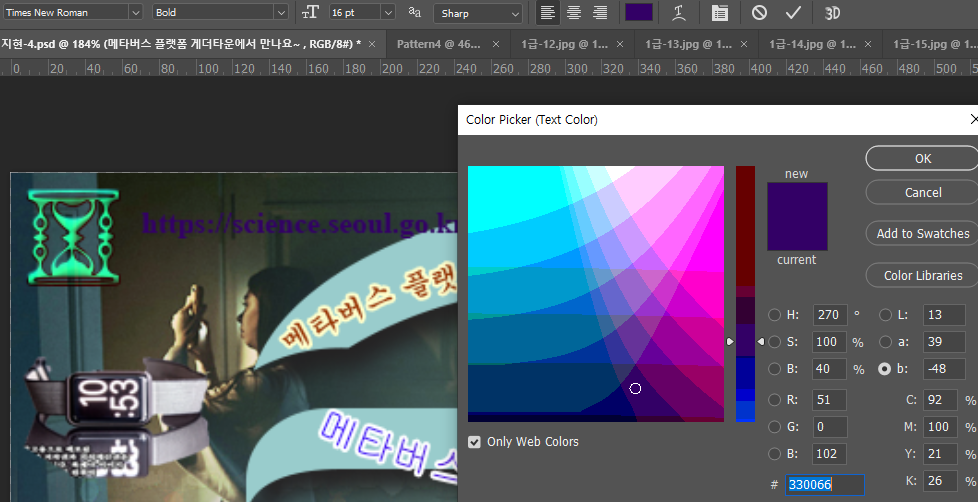Open the warp text icon

679,12
